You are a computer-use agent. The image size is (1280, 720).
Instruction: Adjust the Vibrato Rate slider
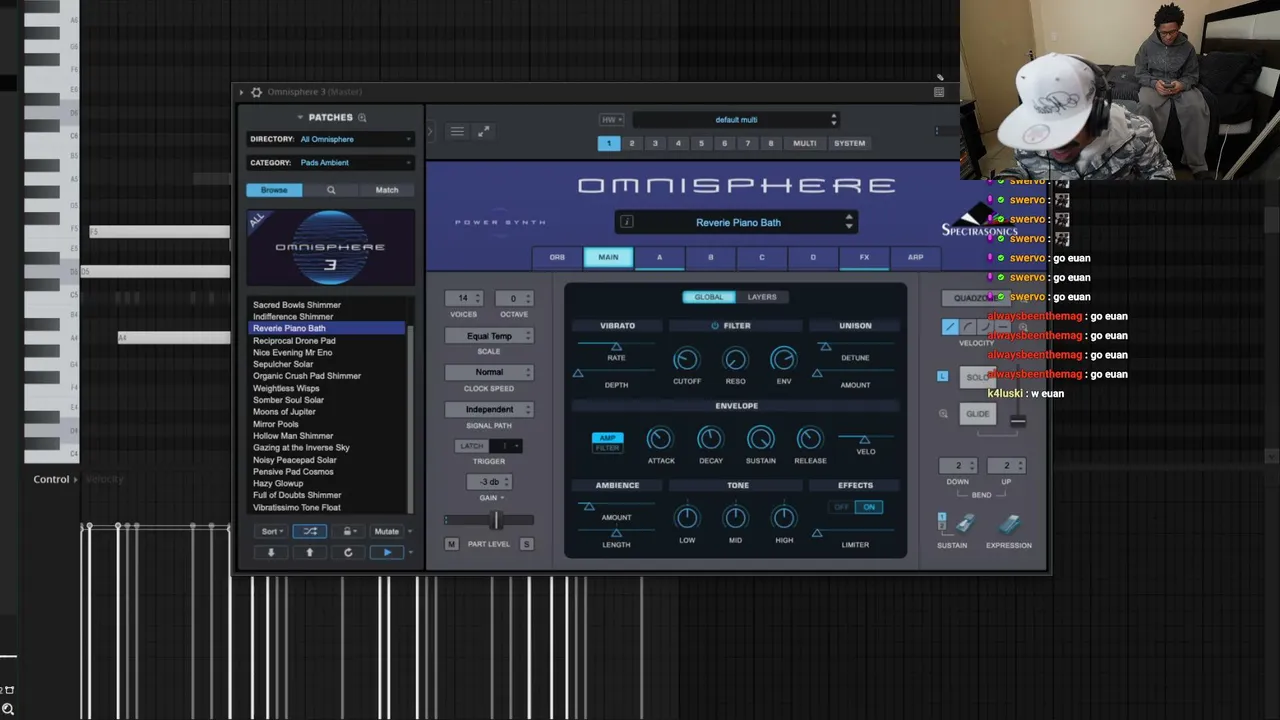coord(616,346)
